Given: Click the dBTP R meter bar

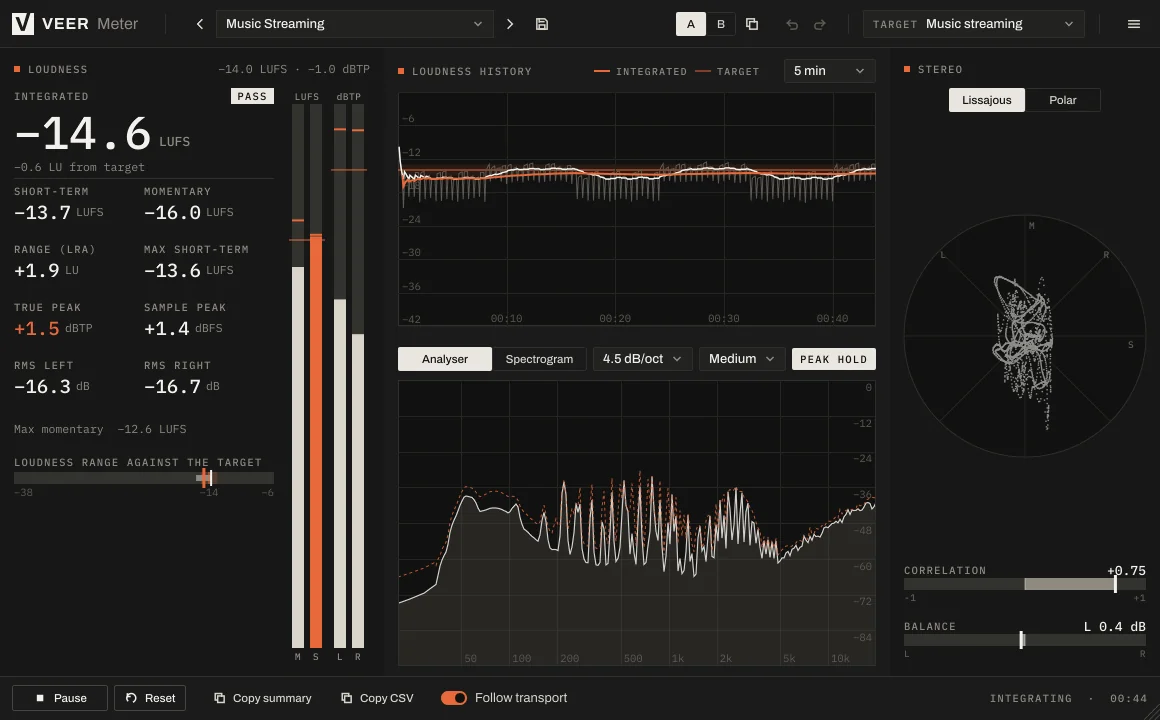Looking at the screenshot, I should tap(358, 376).
